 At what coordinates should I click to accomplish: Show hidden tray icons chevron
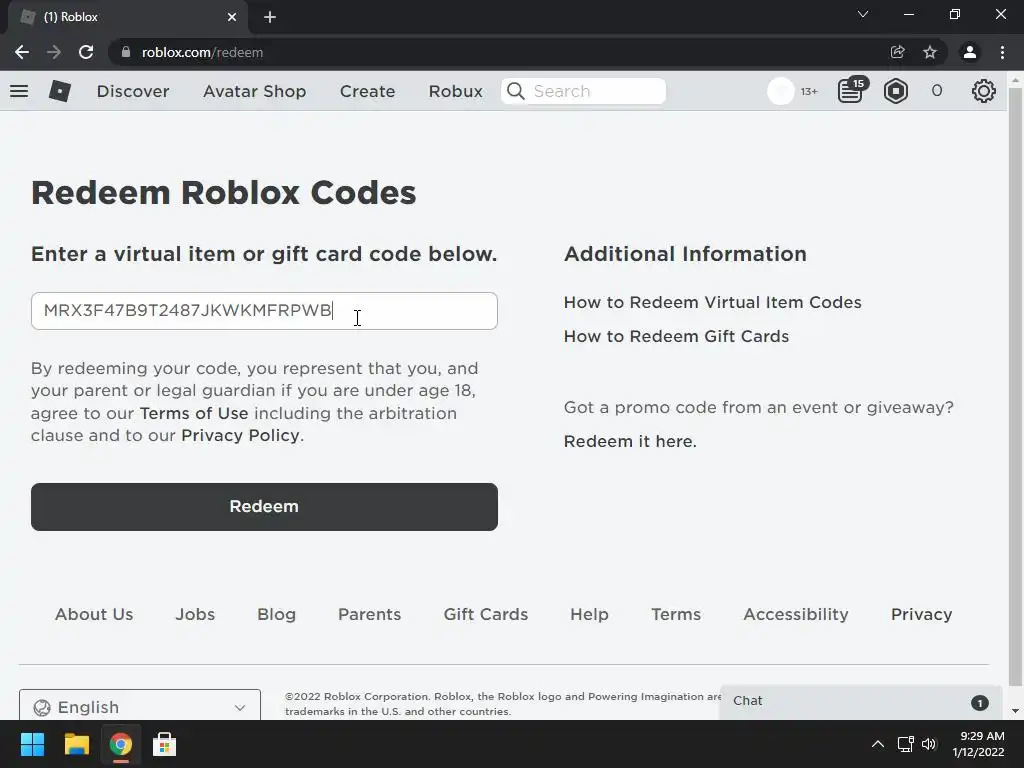[878, 744]
